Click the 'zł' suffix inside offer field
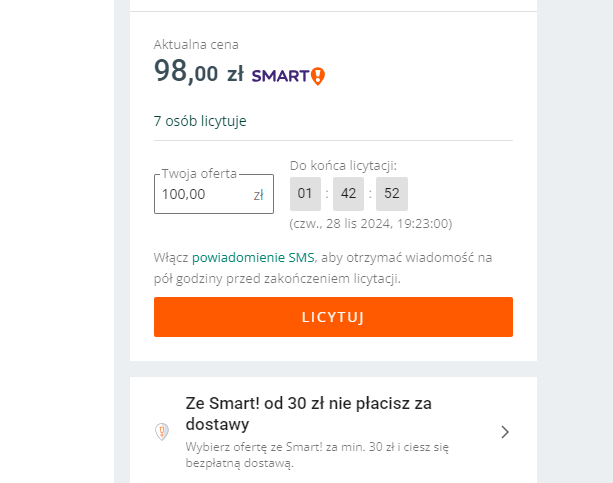The image size is (613, 483). point(258,194)
